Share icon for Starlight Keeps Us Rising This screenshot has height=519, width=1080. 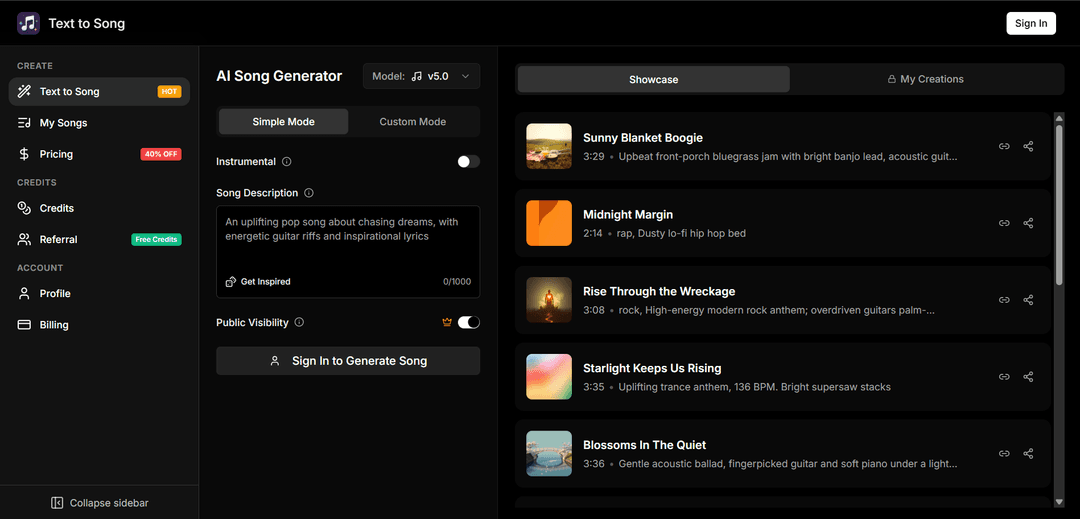coord(1028,377)
